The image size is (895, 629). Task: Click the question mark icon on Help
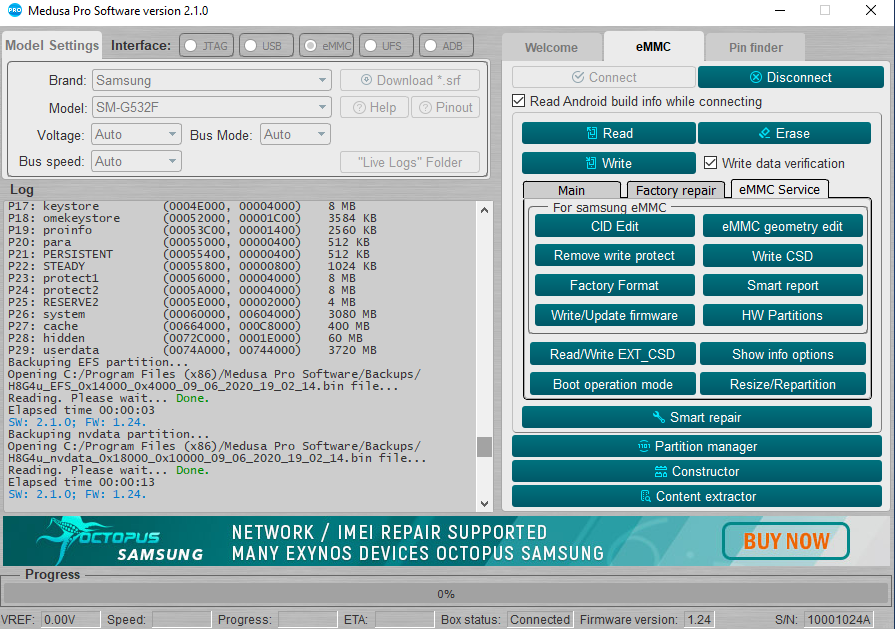(x=359, y=107)
